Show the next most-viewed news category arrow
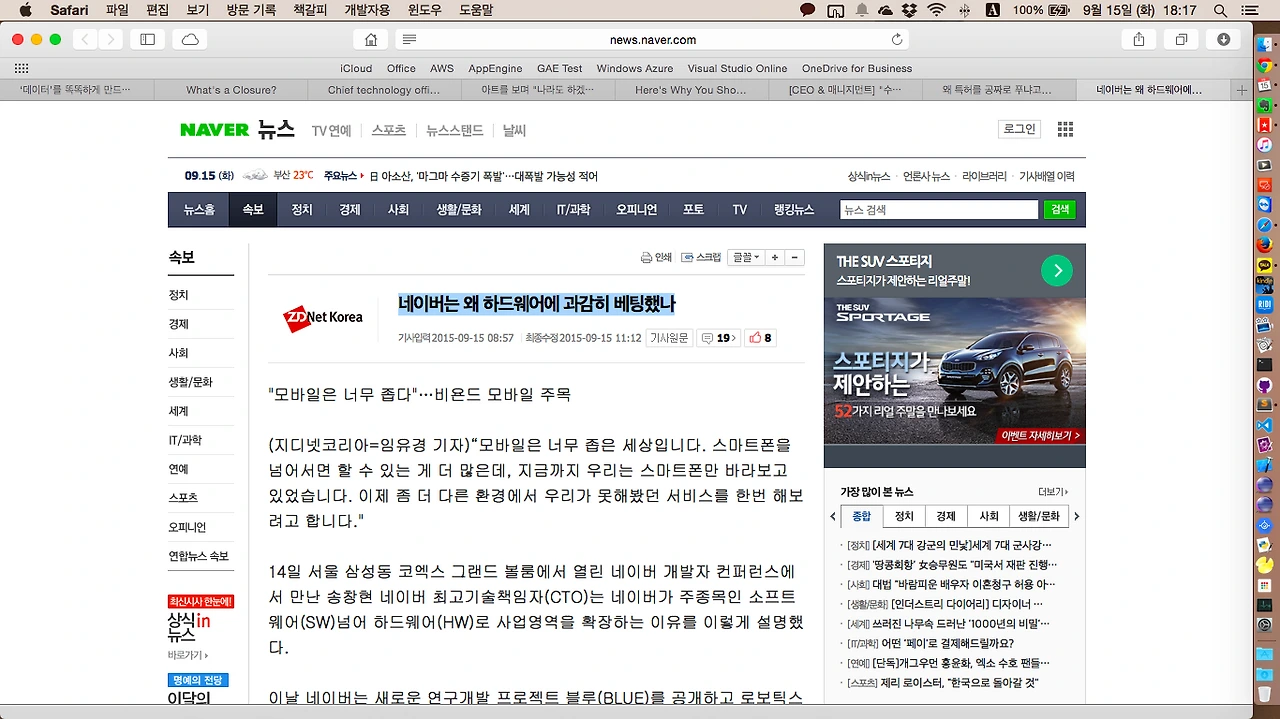Viewport: 1280px width, 719px height. (1077, 517)
